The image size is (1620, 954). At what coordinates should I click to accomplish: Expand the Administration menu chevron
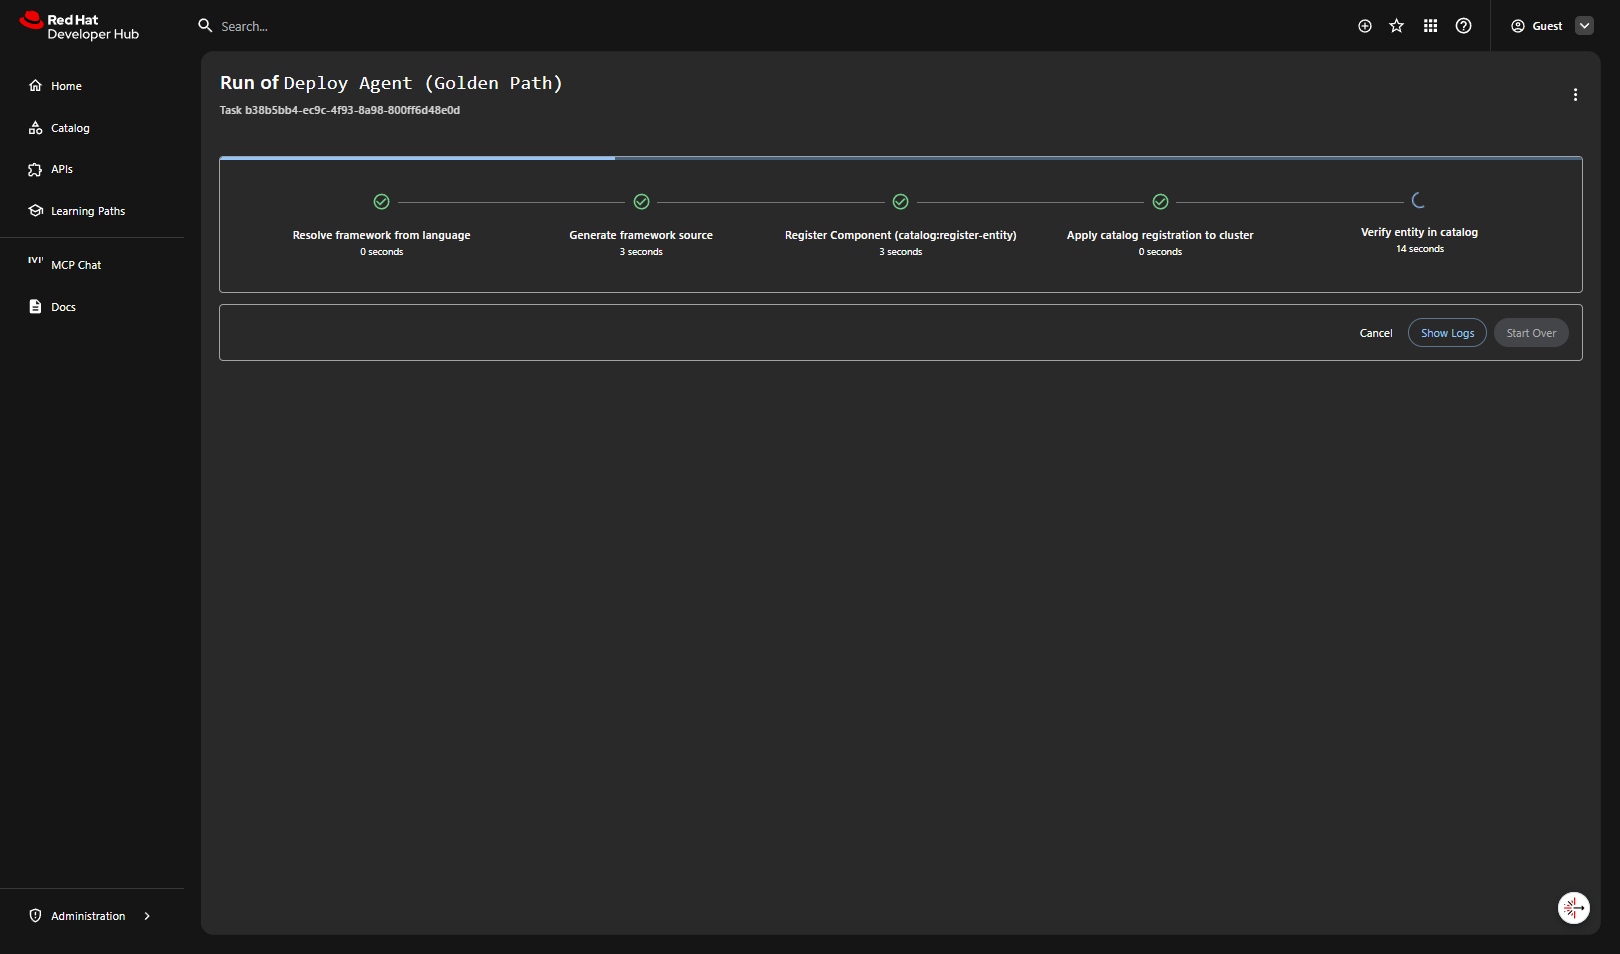[x=147, y=916]
